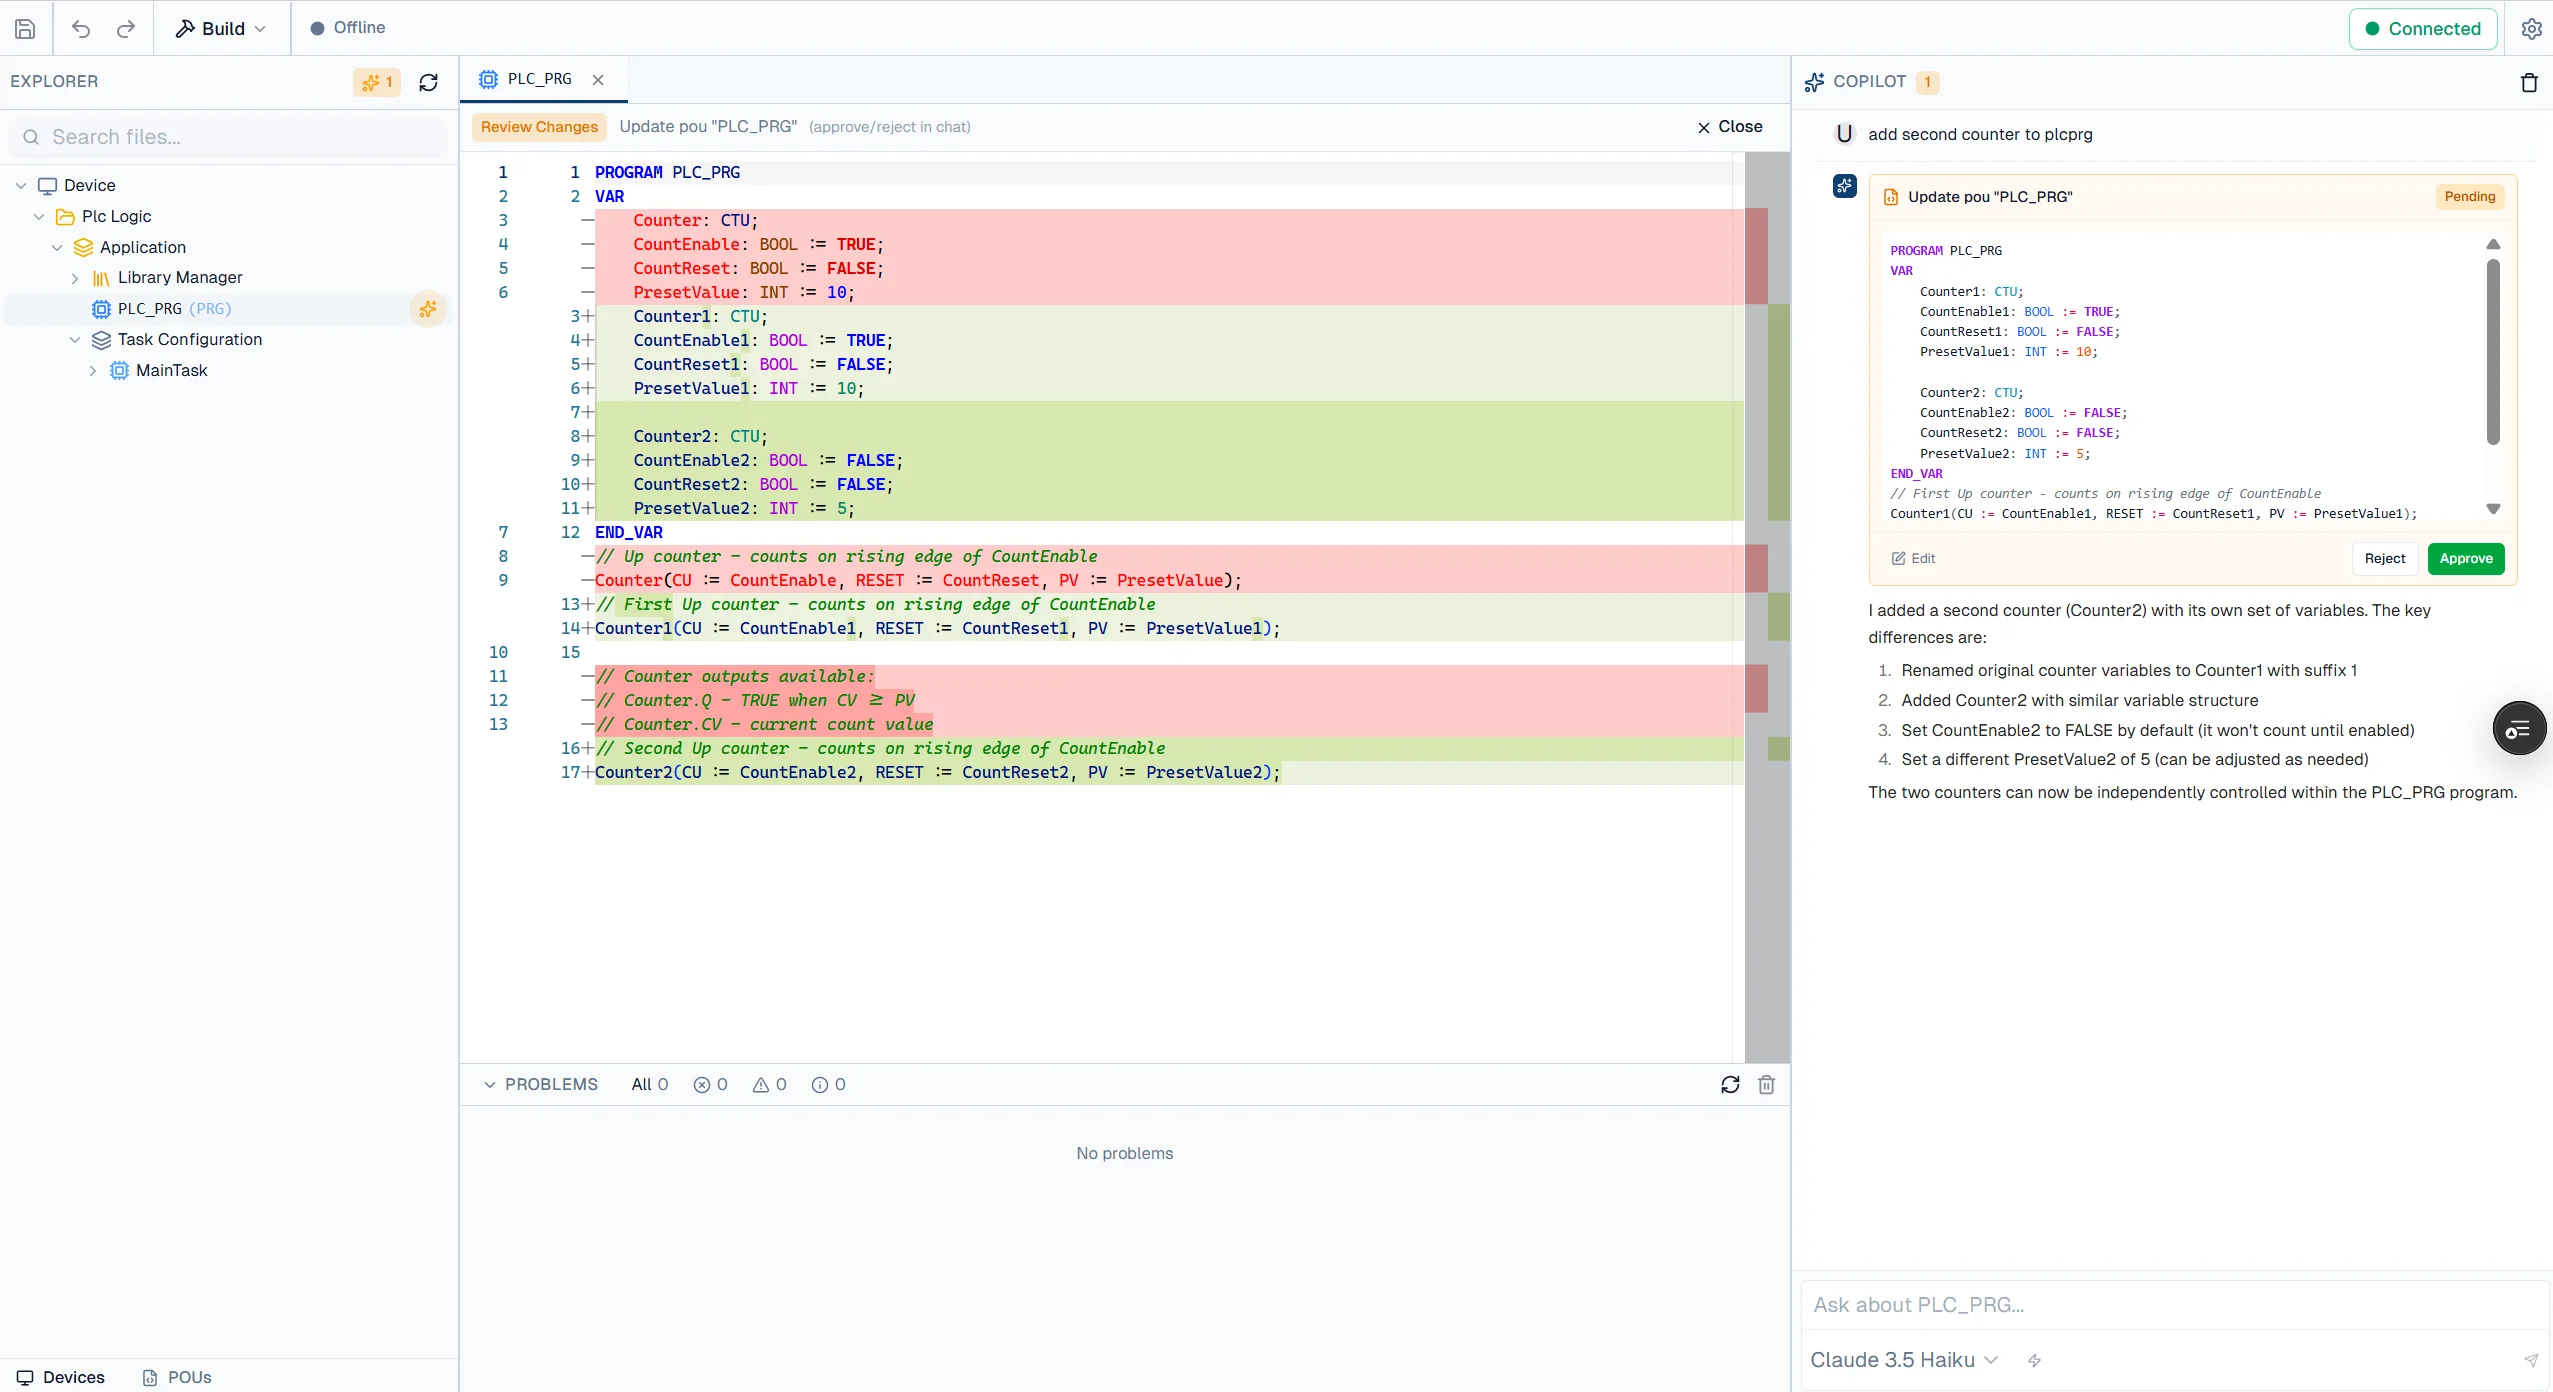Refresh the Problems panel
This screenshot has height=1392, width=2553.
click(1729, 1084)
